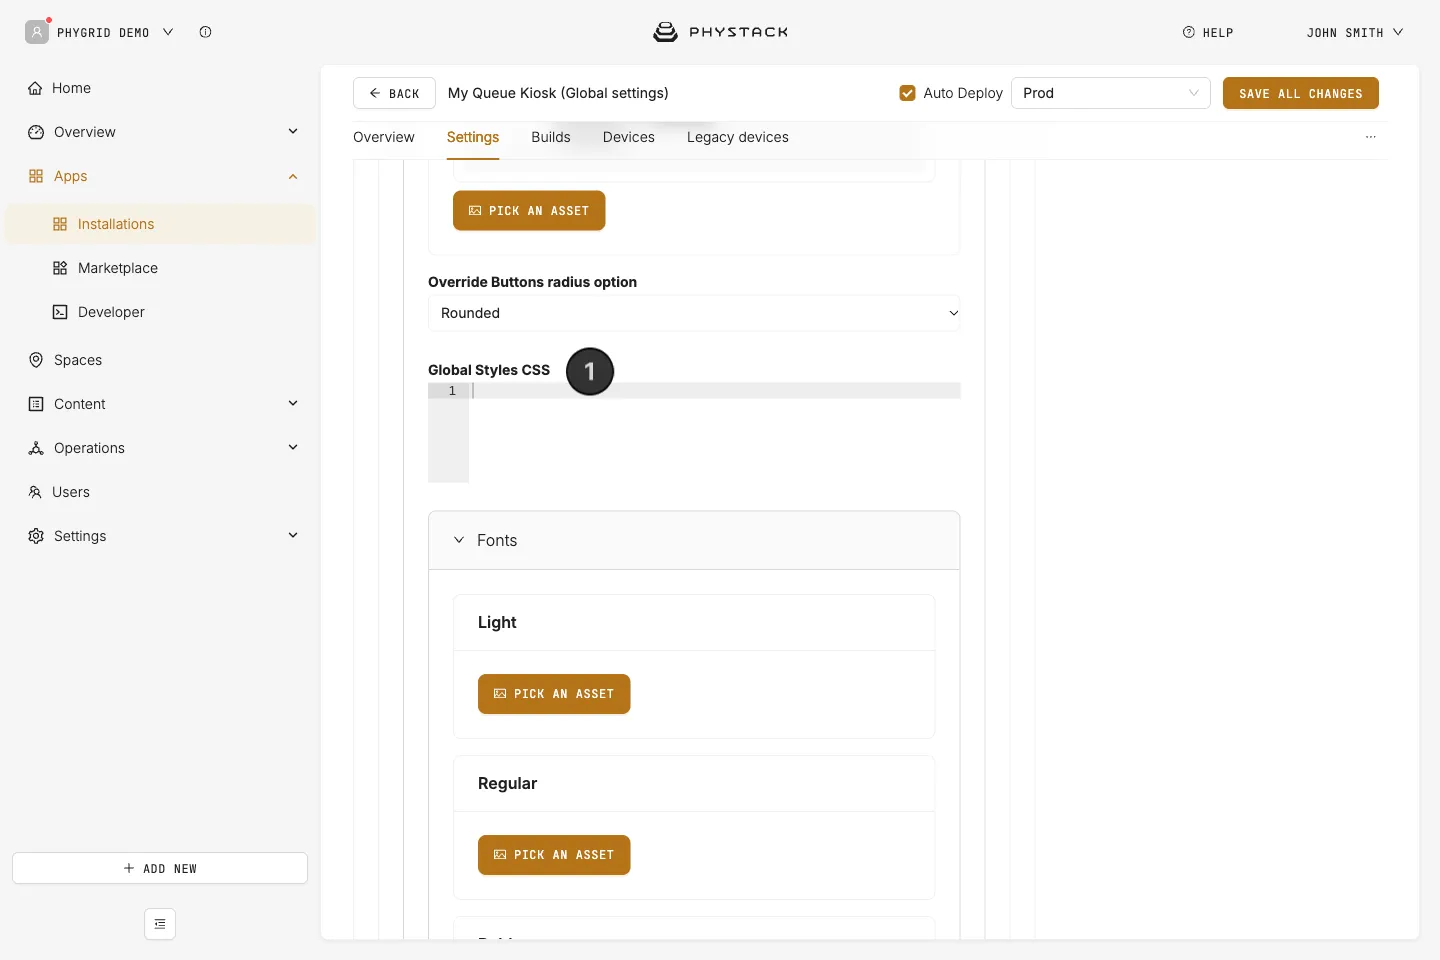Click the Overview gauge icon in sidebar
The image size is (1440, 960).
pyautogui.click(x=36, y=132)
